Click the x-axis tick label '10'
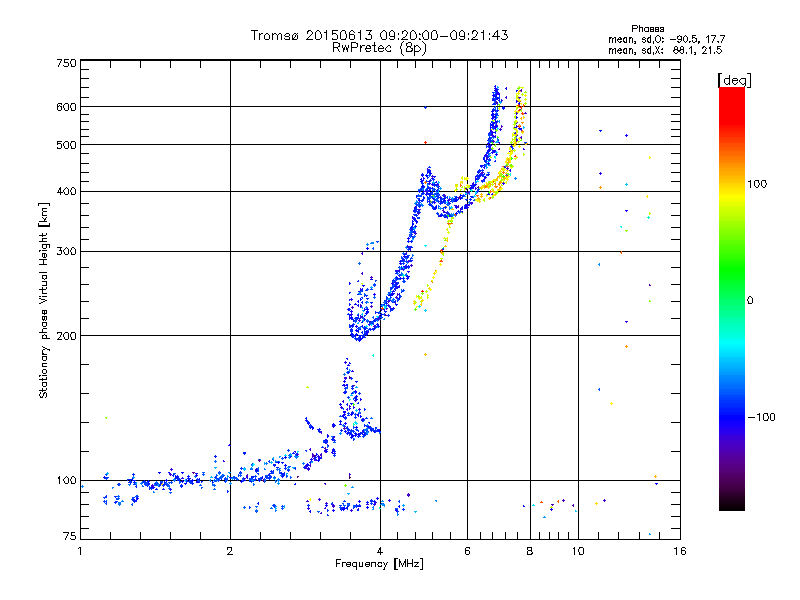Screen dimensions: 800x600 (578, 551)
